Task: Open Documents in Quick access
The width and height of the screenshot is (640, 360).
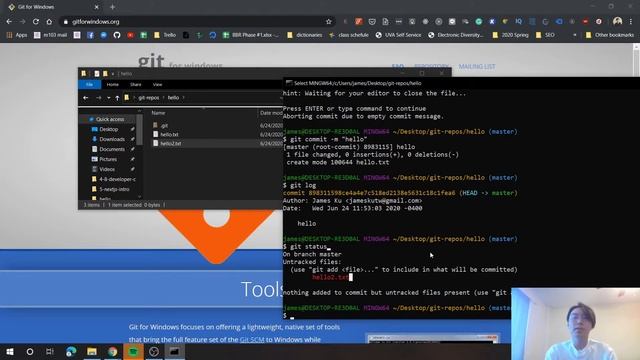Action: (112, 149)
